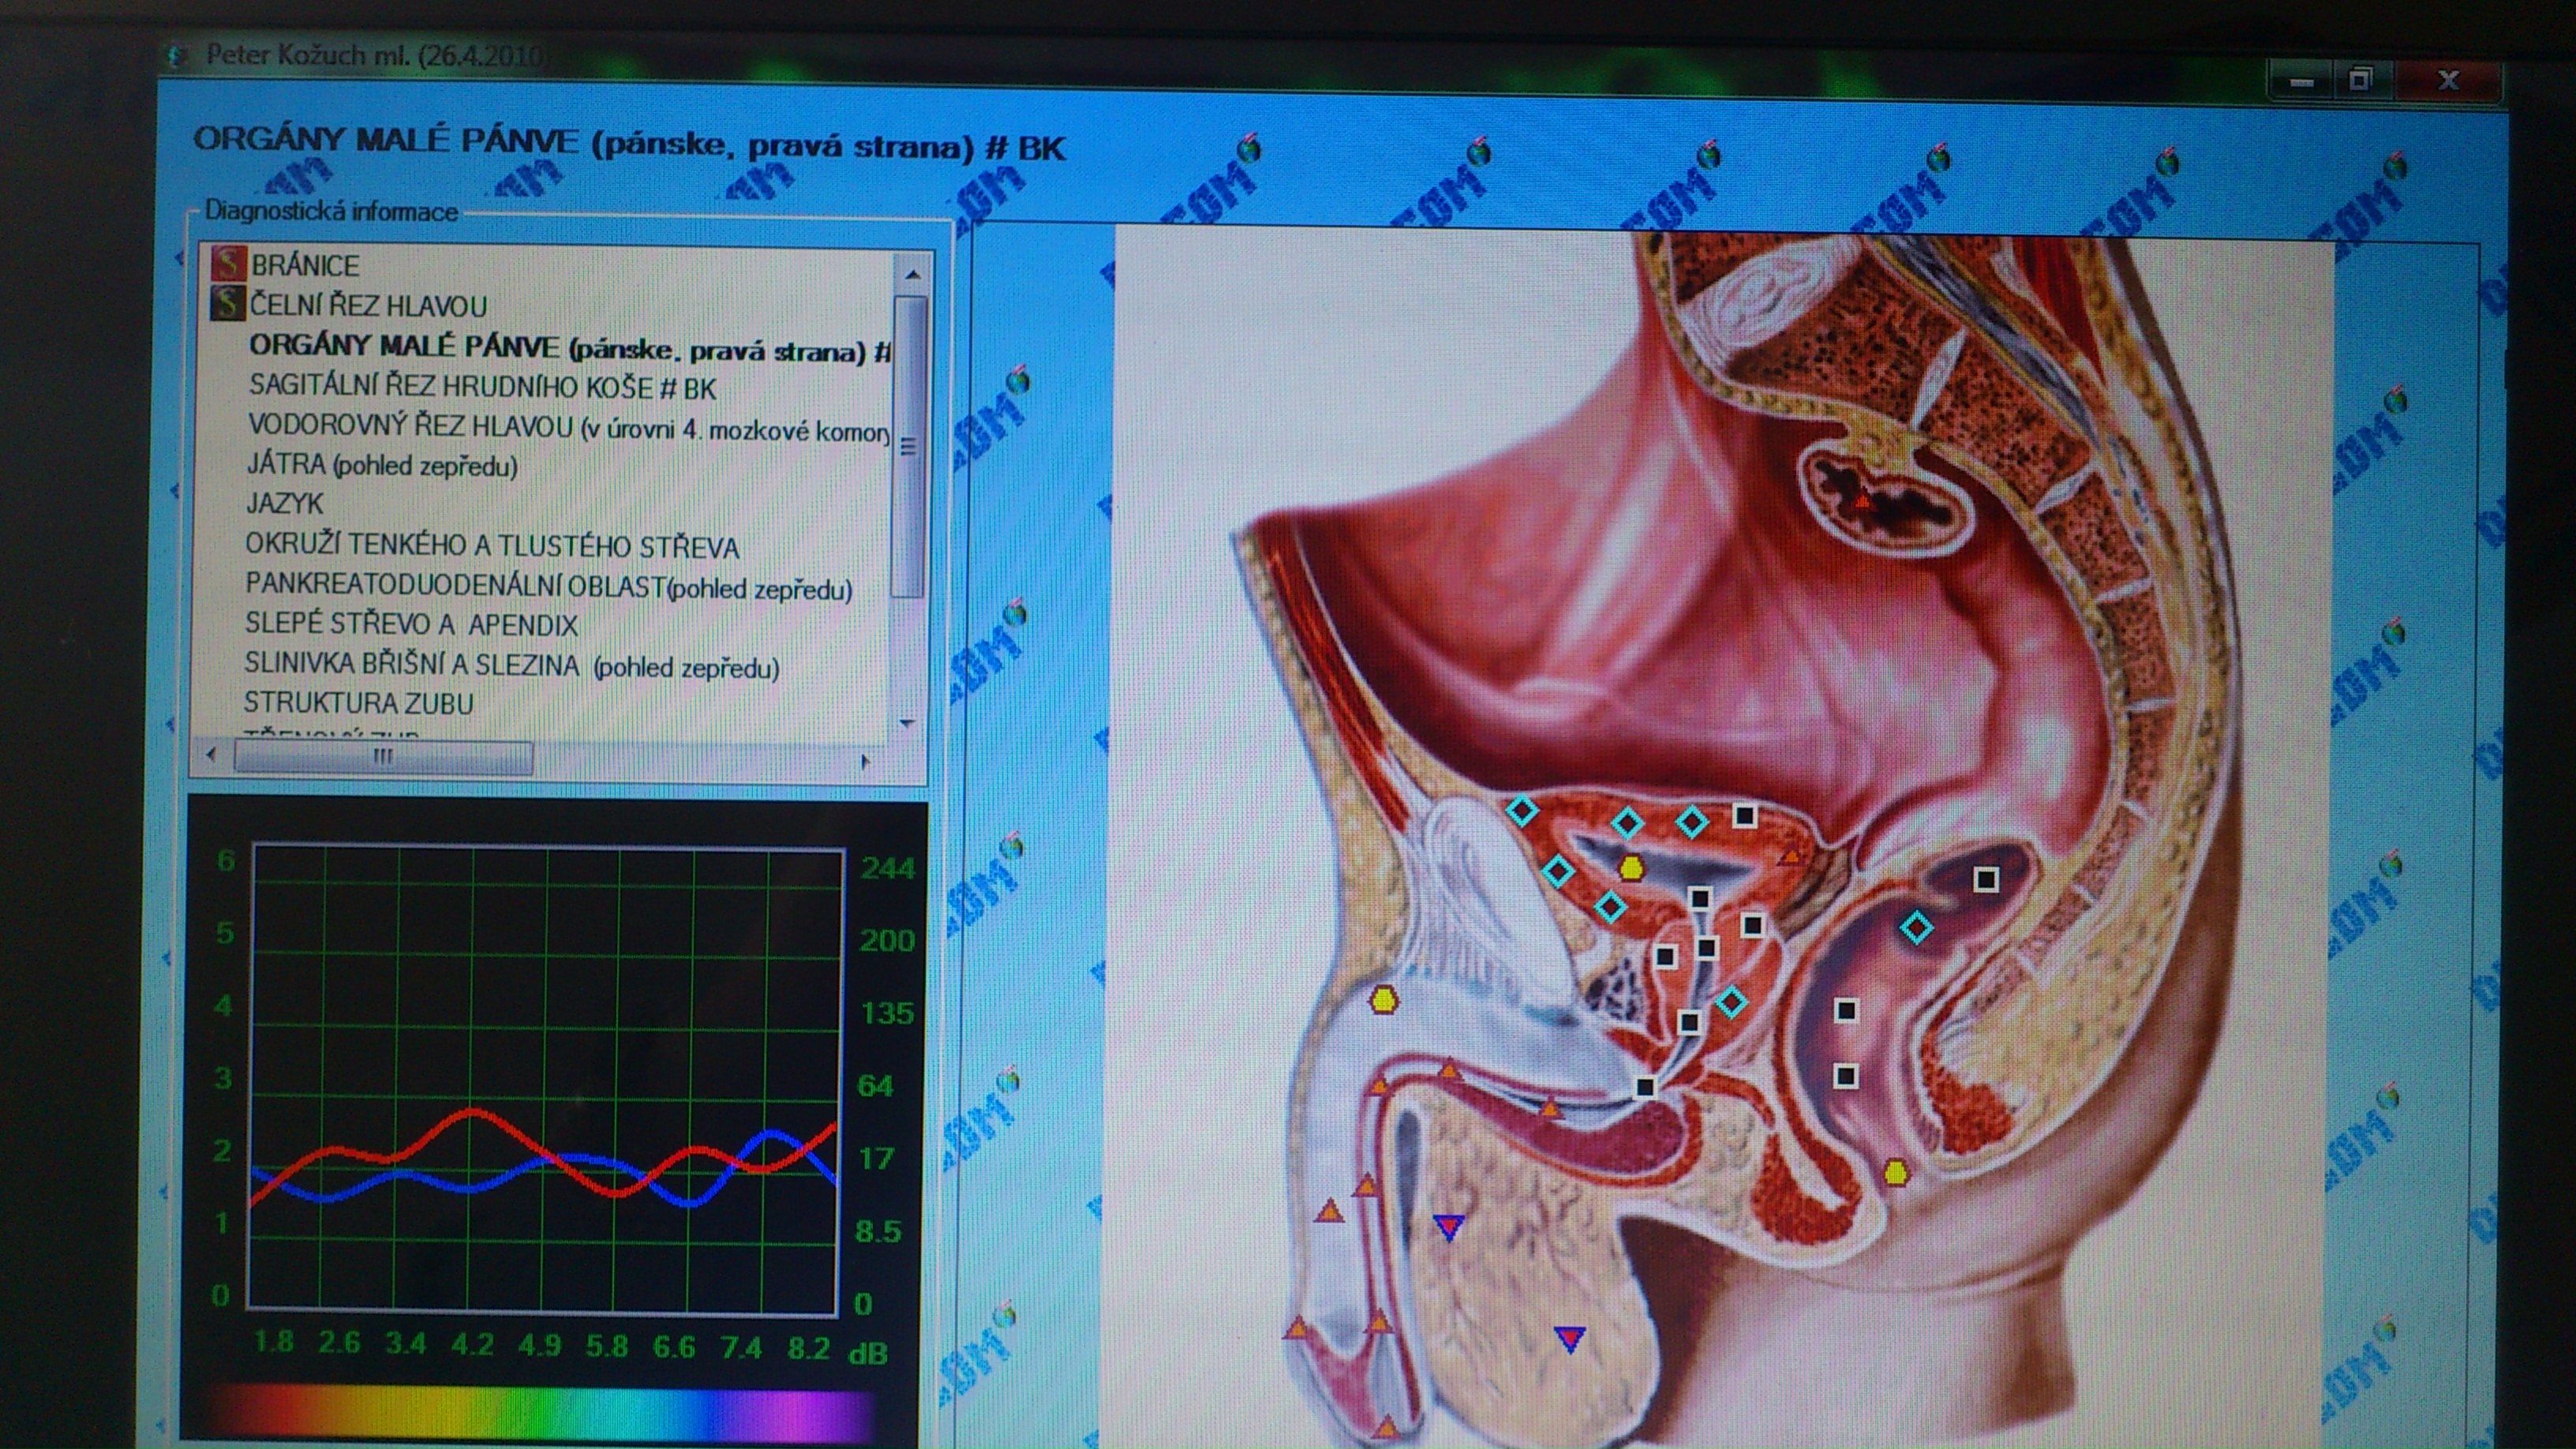
Task: Restore down the diagnostic window
Action: click(2360, 80)
